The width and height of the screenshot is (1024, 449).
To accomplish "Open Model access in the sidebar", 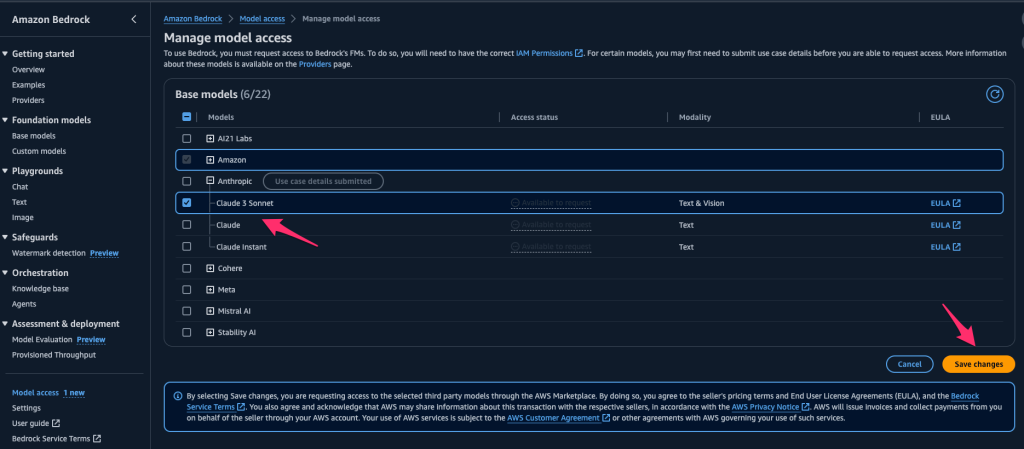I will tap(35, 393).
